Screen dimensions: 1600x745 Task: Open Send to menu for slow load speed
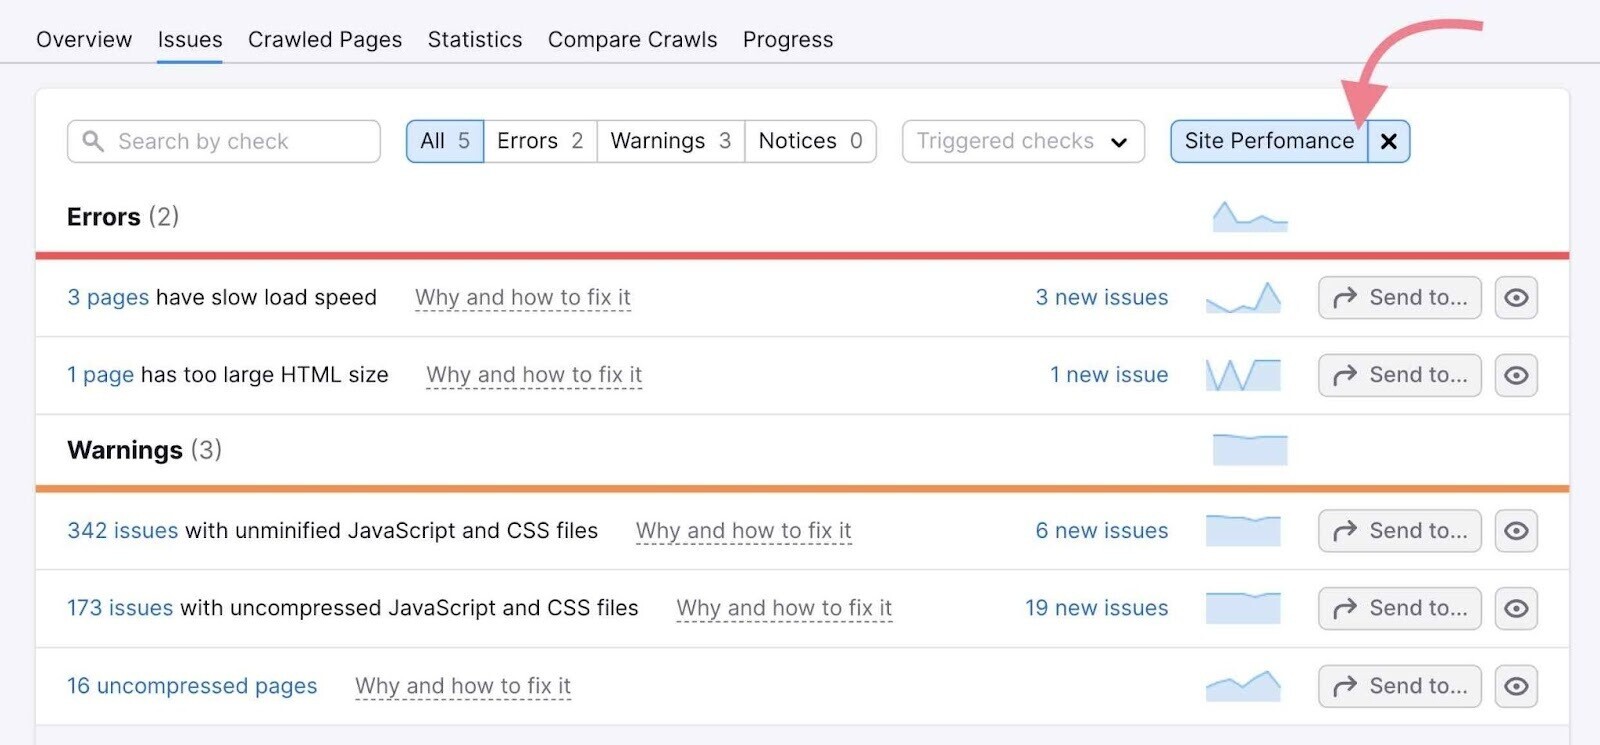coord(1399,298)
